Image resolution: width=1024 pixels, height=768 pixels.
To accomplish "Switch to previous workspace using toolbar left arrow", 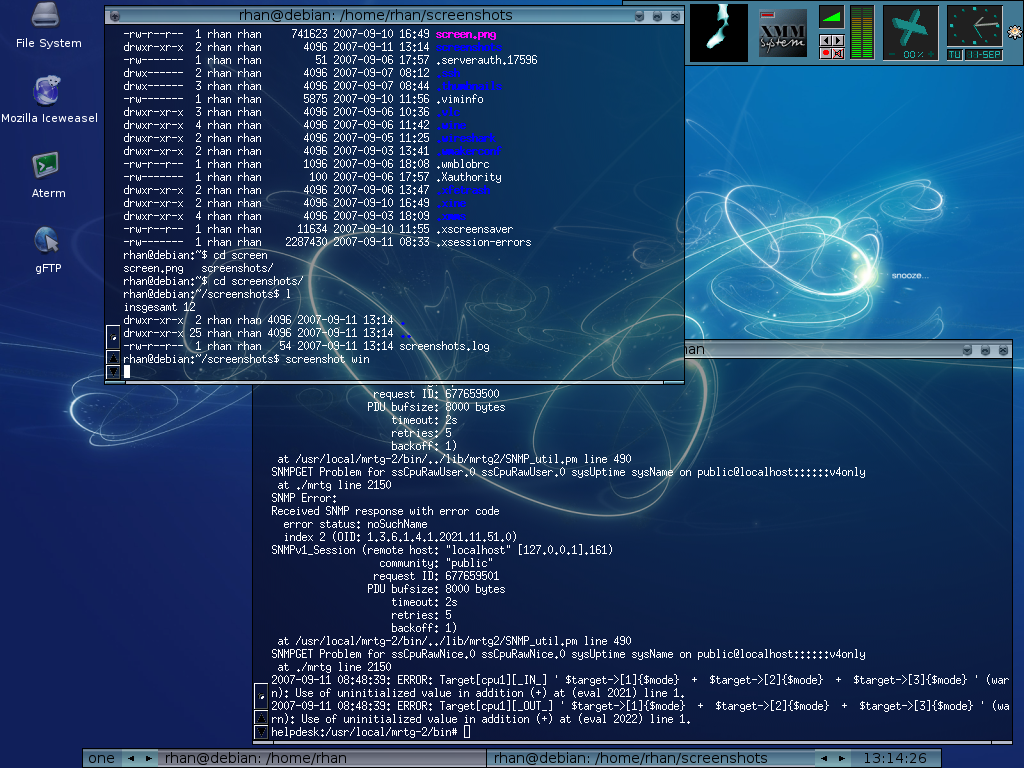I will [130, 758].
